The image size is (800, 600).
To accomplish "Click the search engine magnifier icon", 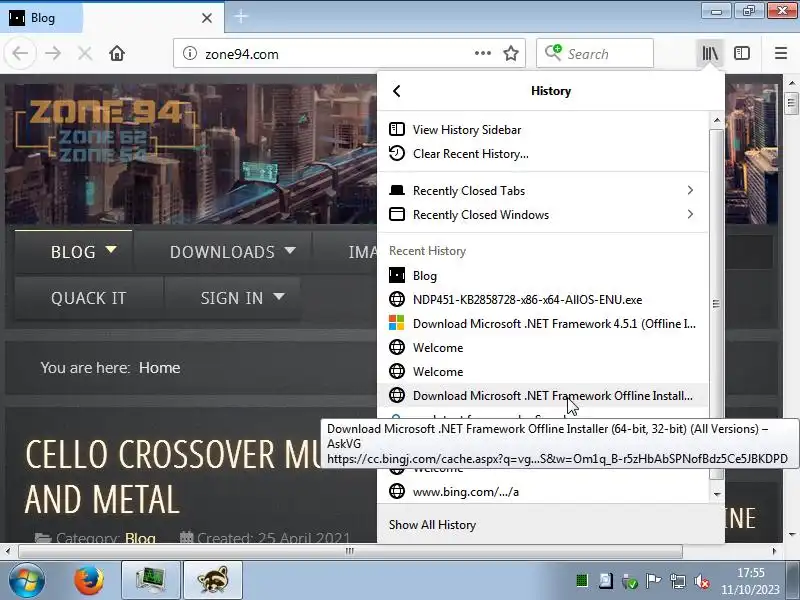I will pyautogui.click(x=553, y=52).
